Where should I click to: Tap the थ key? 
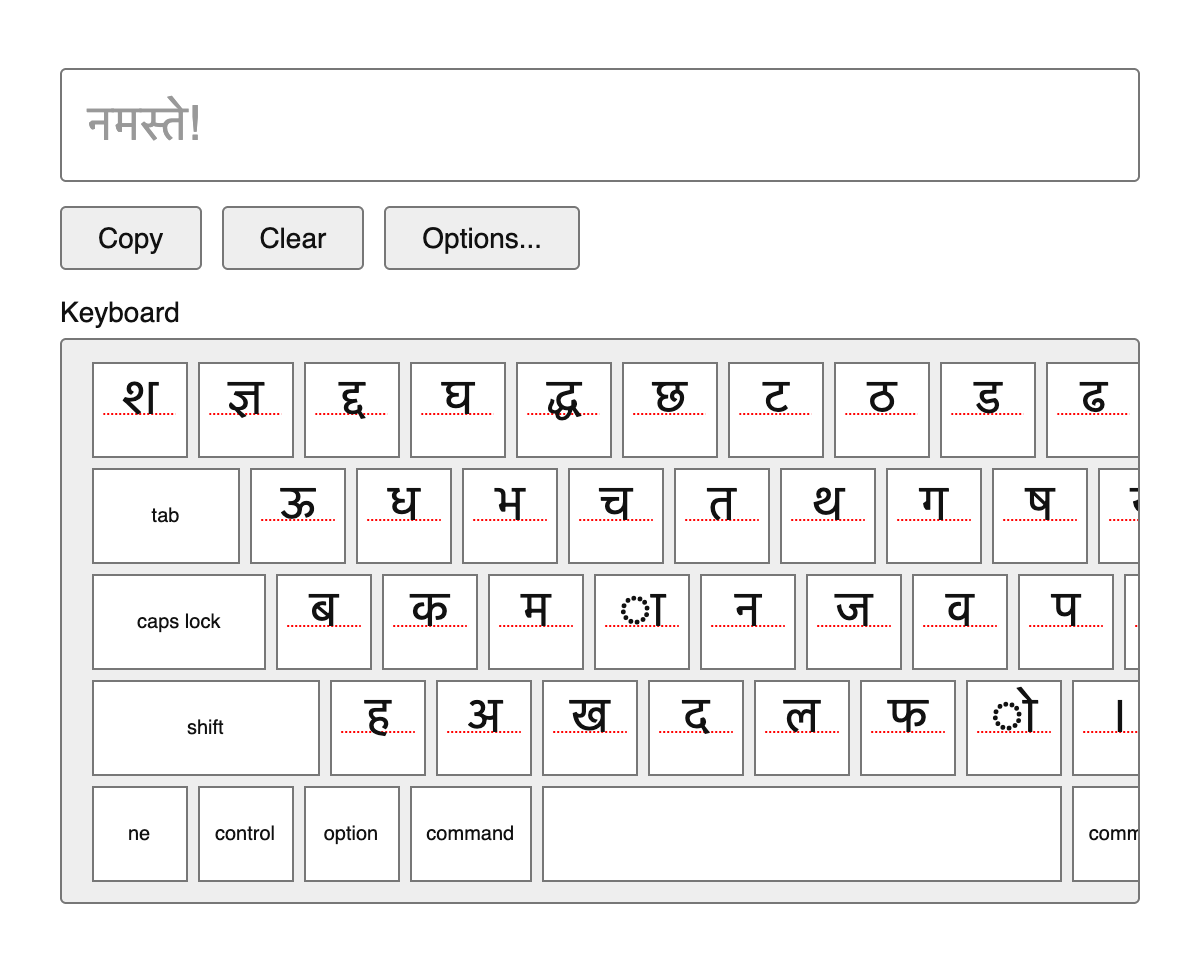coord(828,516)
